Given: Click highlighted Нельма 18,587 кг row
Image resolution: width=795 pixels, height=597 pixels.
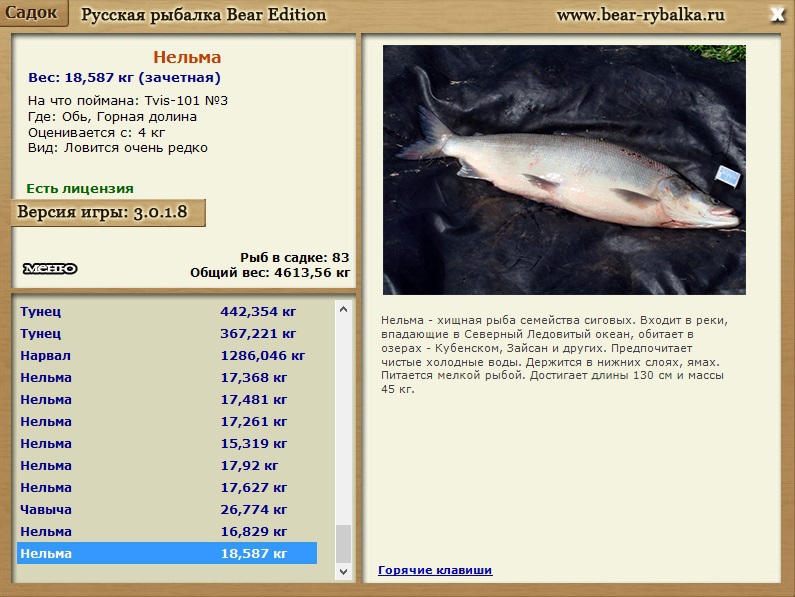Looking at the screenshot, I should [x=166, y=553].
